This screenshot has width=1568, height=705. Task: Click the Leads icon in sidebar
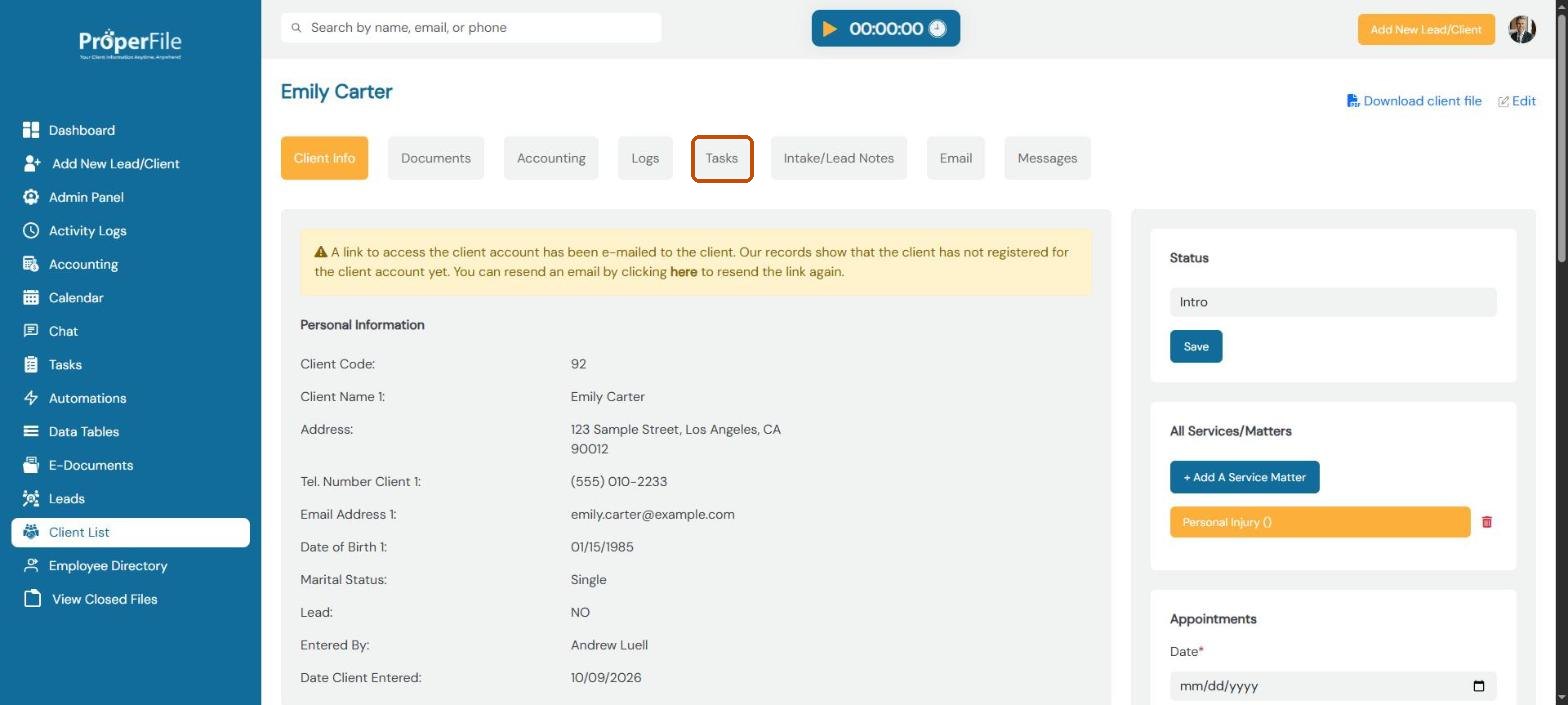(x=31, y=498)
